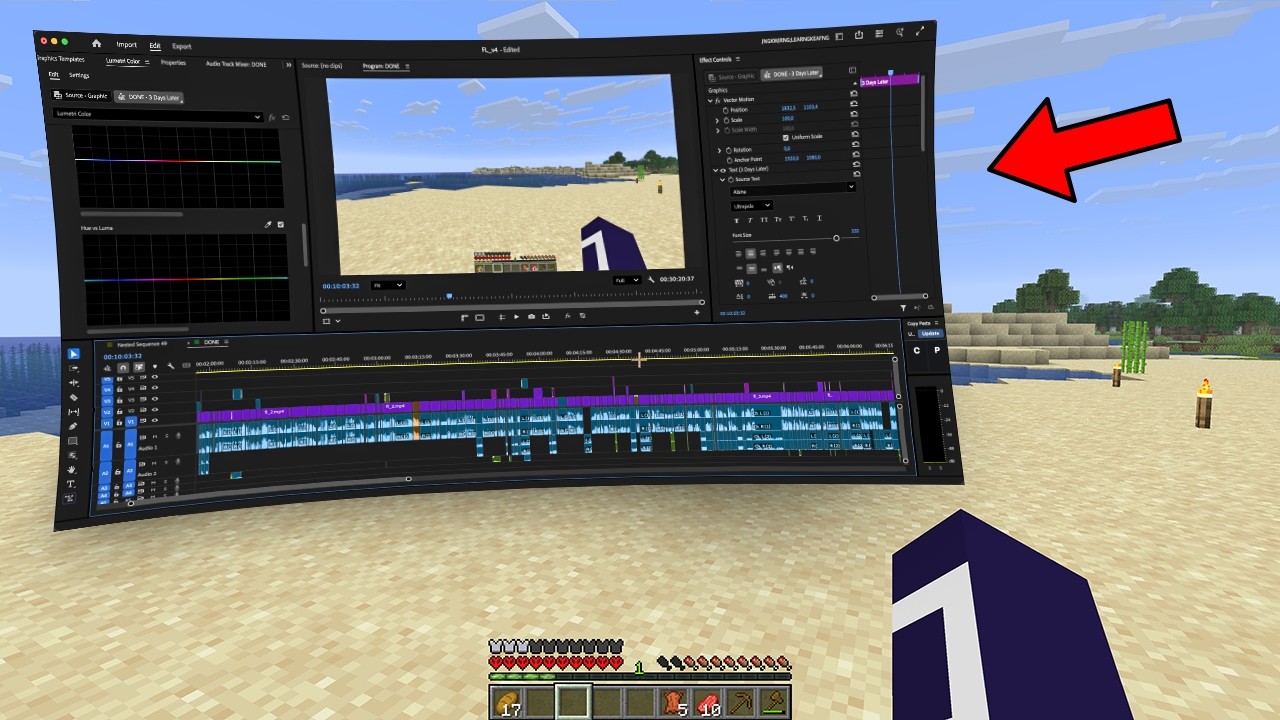Select the pickaxe slot in Minecraft hotbar
This screenshot has width=1280, height=720.
pos(743,702)
